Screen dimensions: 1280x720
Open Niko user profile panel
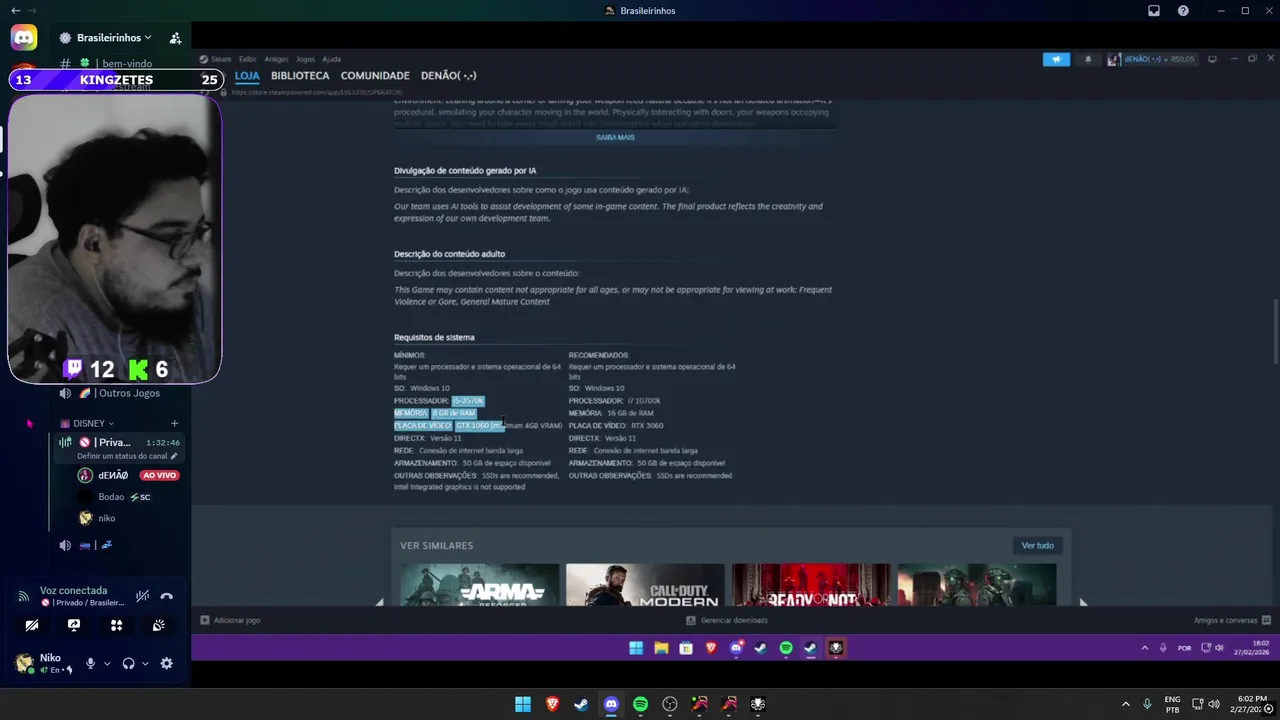(x=45, y=663)
